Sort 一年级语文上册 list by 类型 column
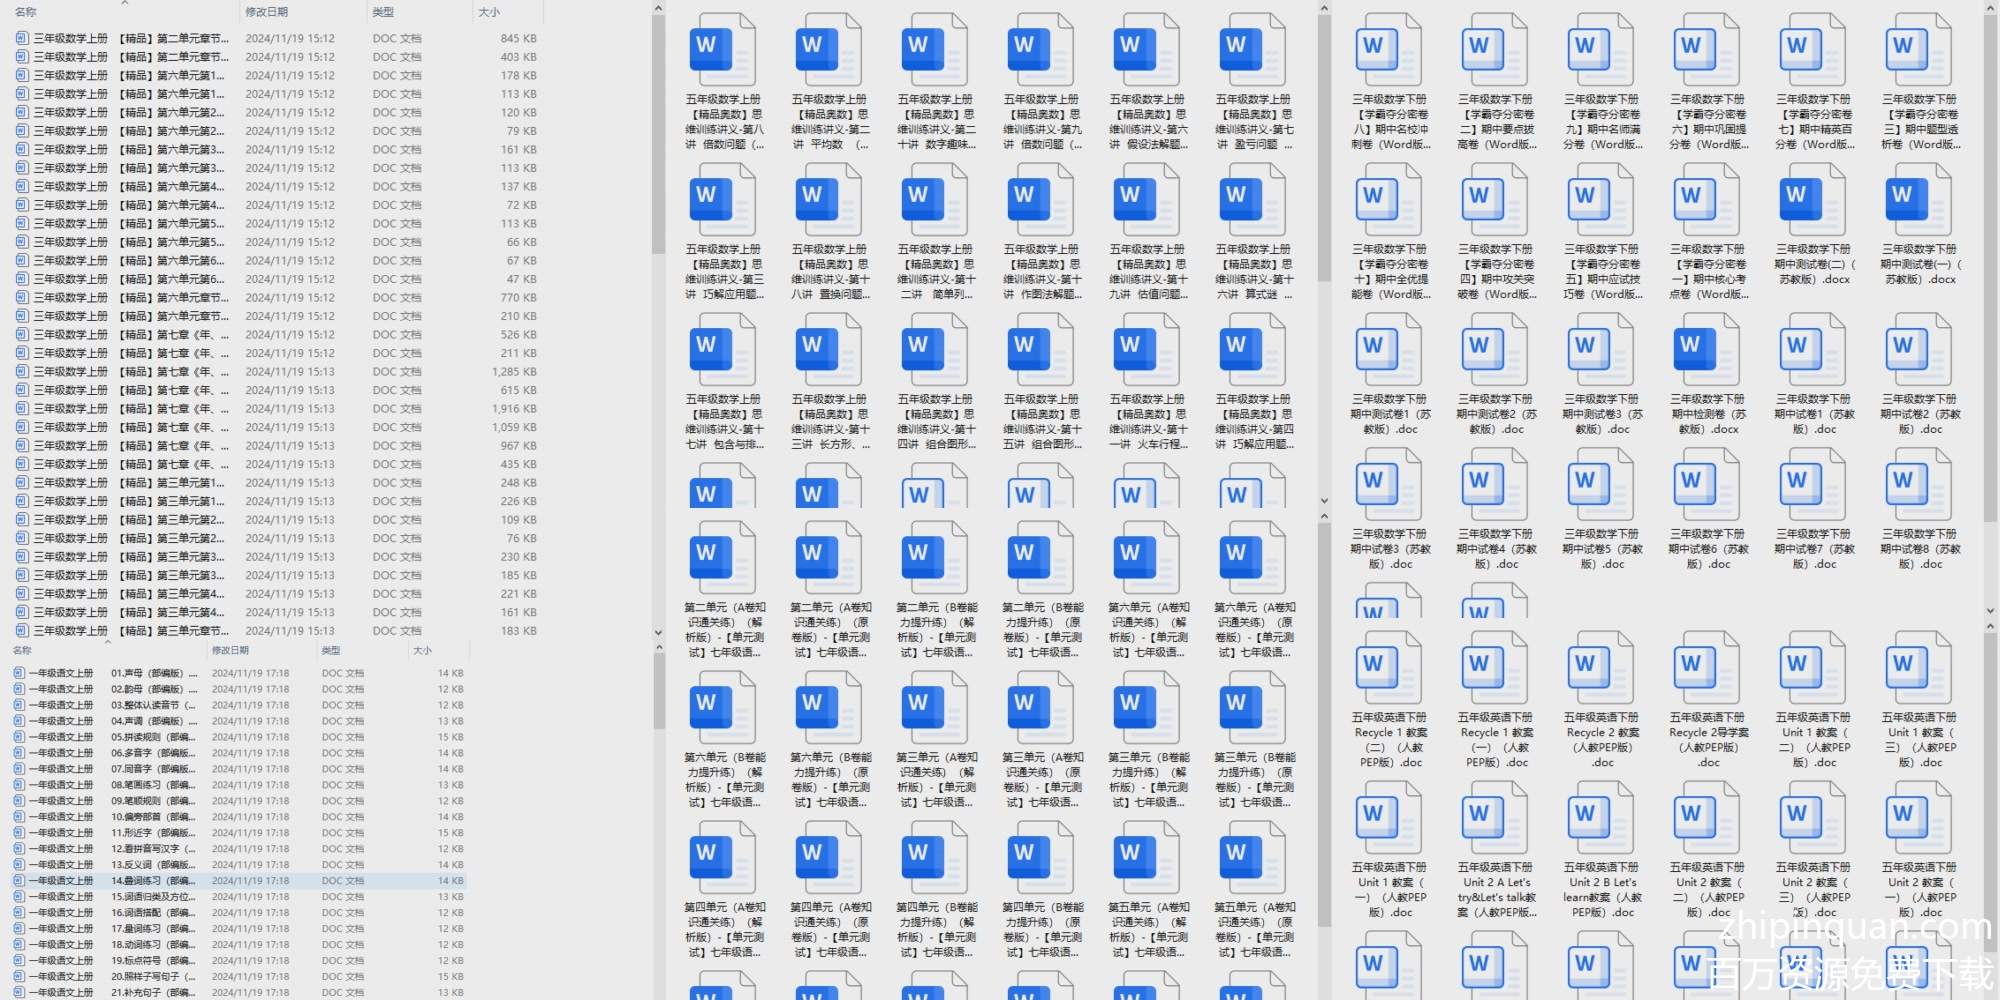This screenshot has height=1000, width=2000. click(331, 651)
